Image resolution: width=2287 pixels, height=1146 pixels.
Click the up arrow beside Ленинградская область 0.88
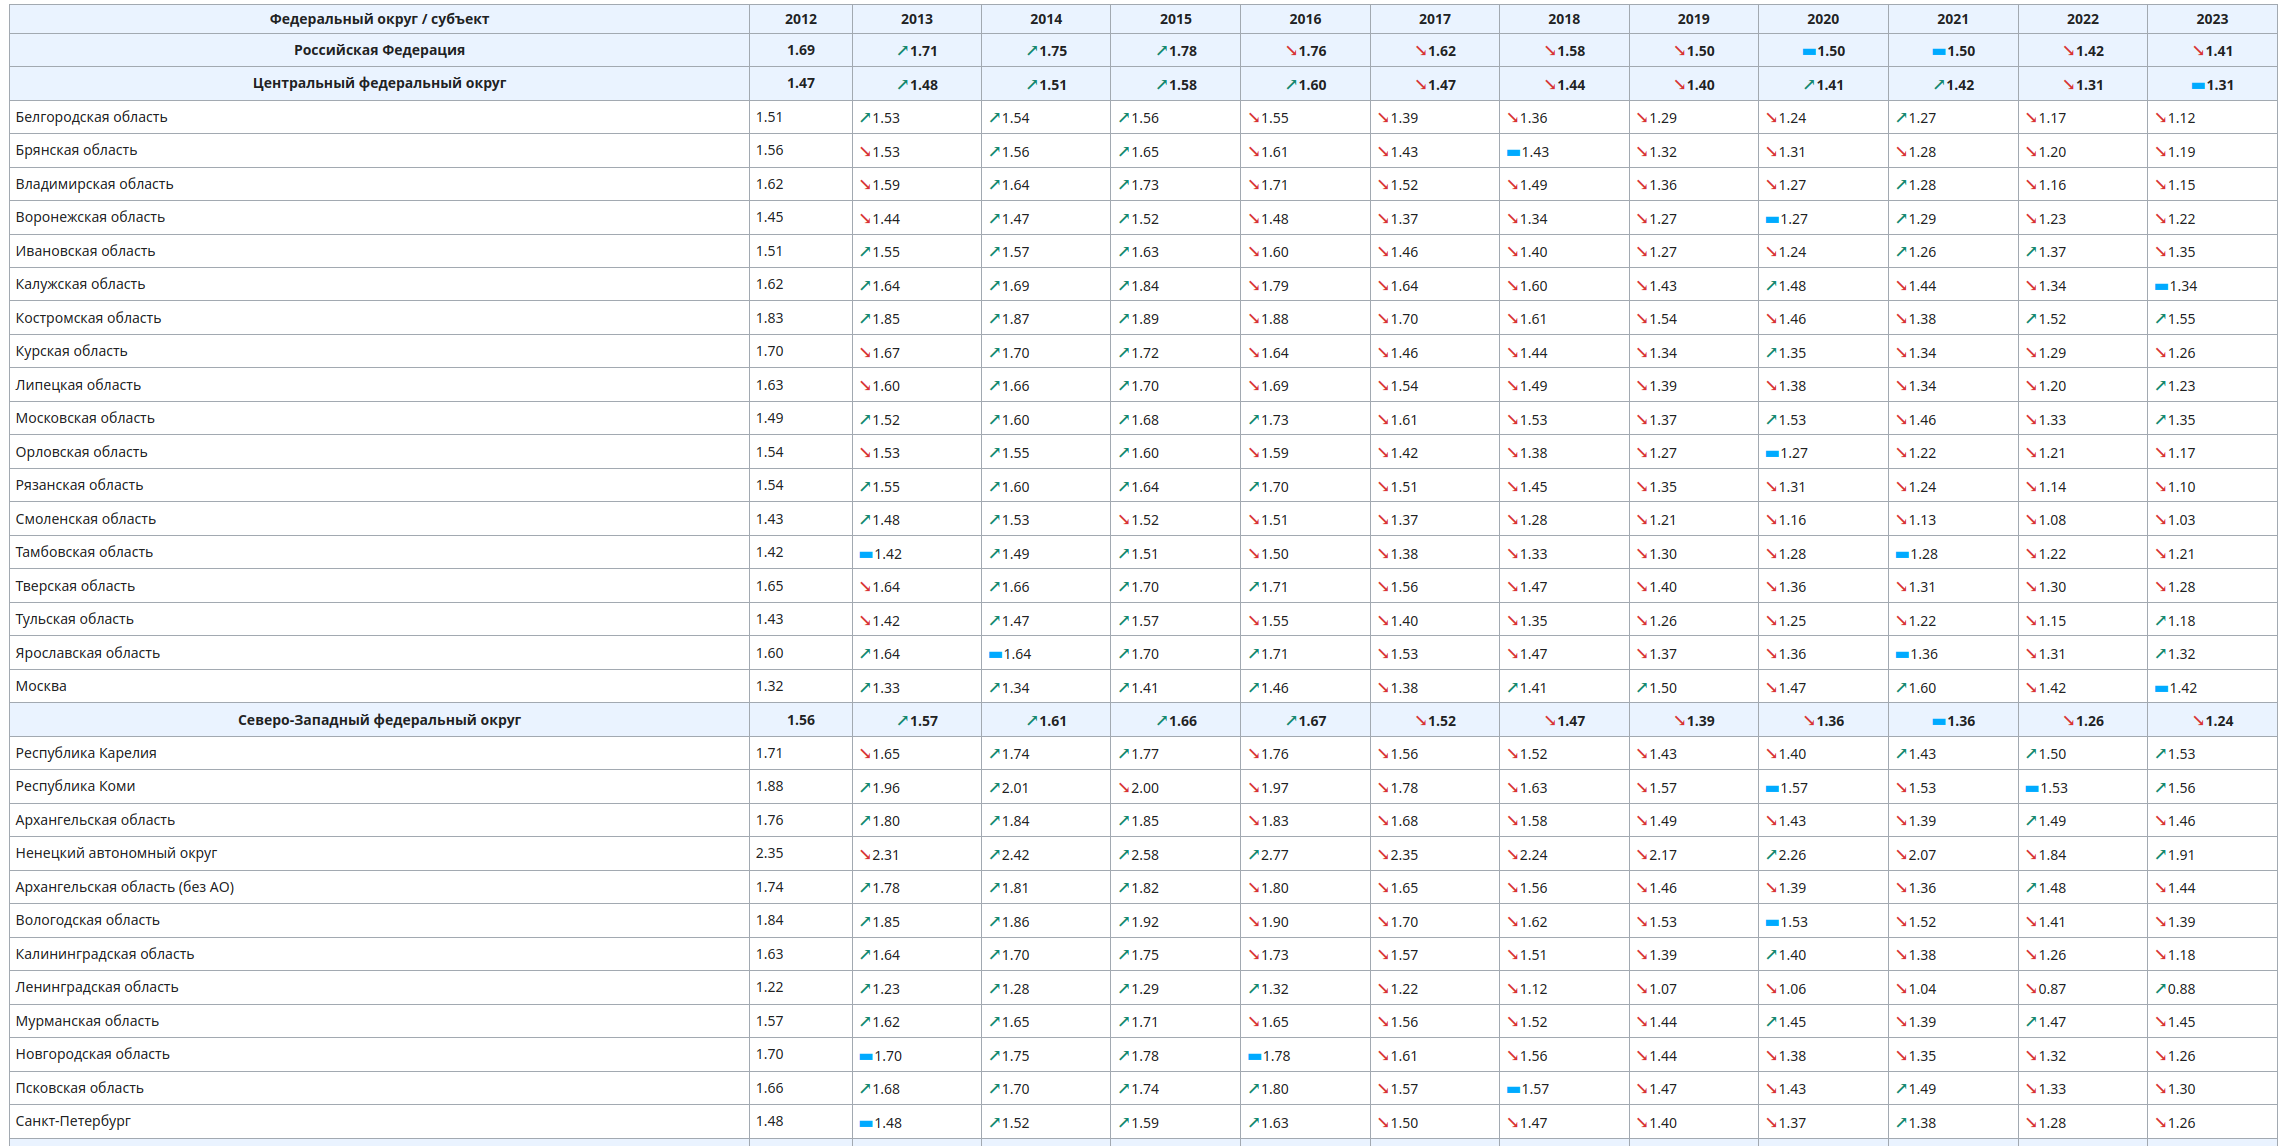tap(2161, 989)
